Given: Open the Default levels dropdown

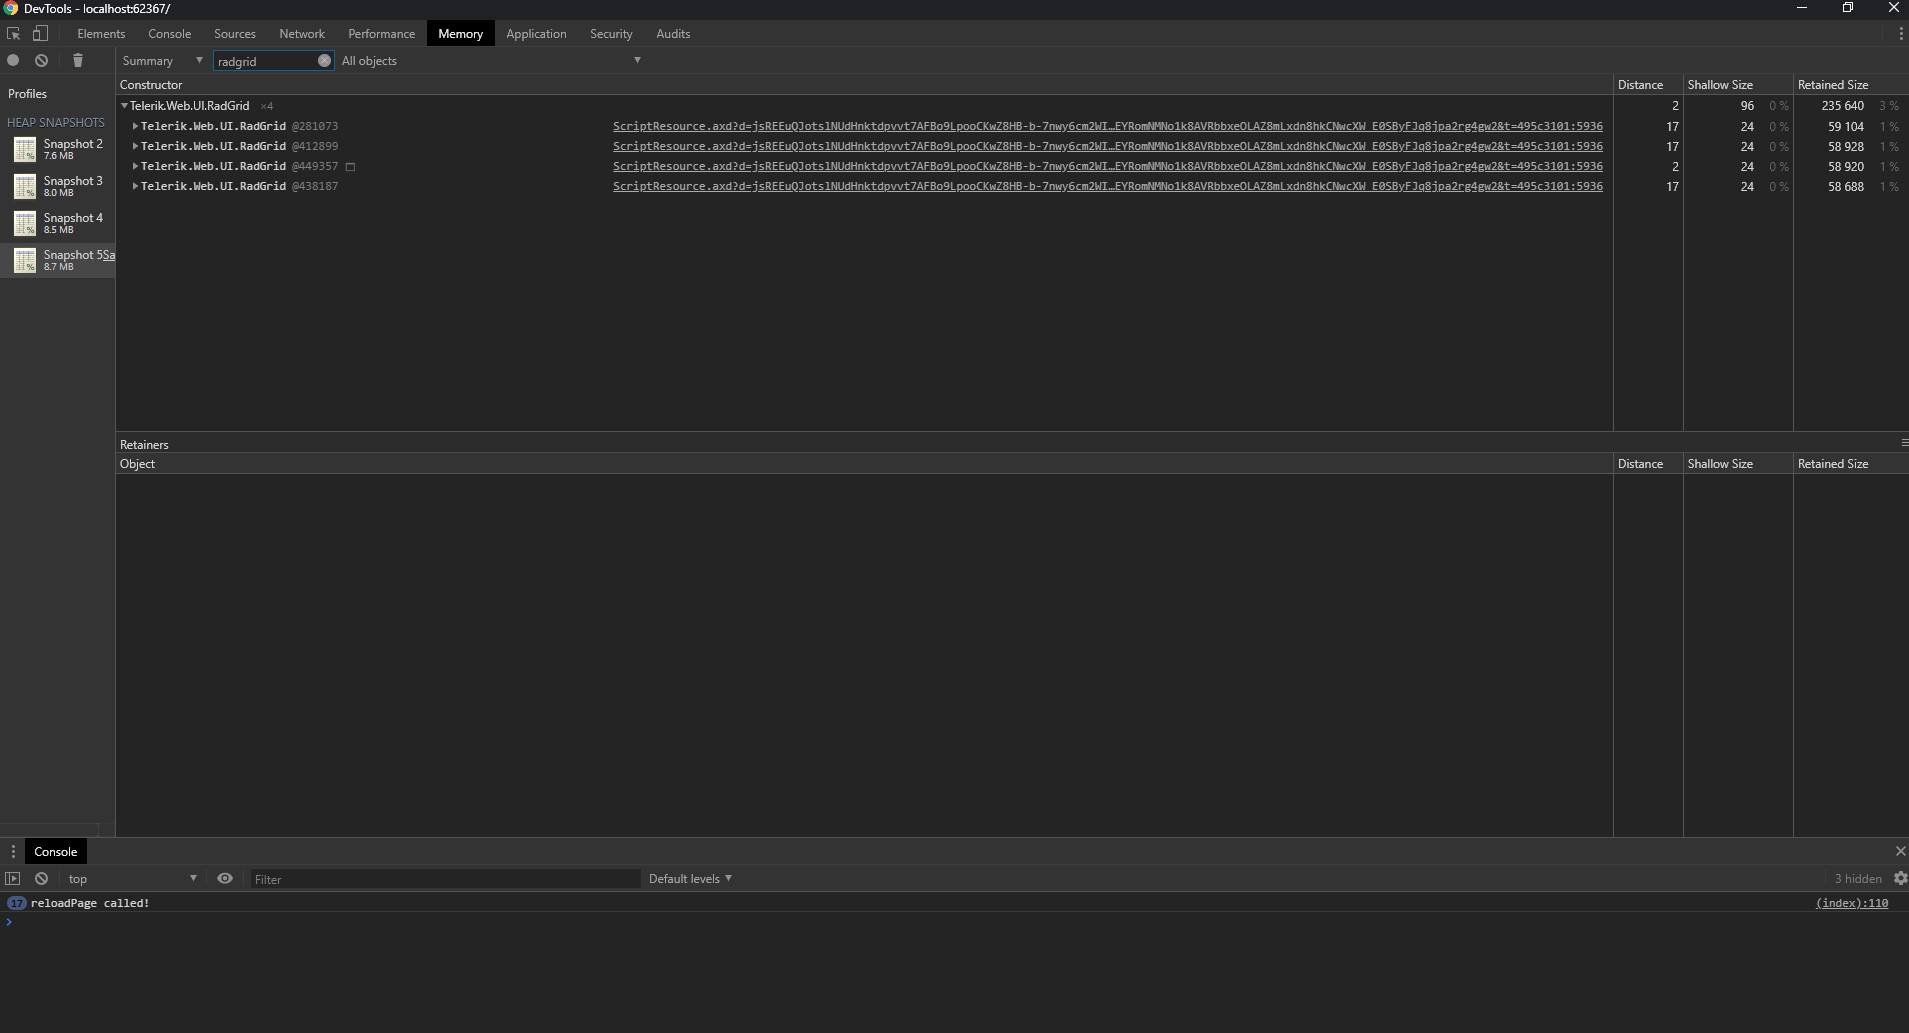Looking at the screenshot, I should click(x=690, y=879).
